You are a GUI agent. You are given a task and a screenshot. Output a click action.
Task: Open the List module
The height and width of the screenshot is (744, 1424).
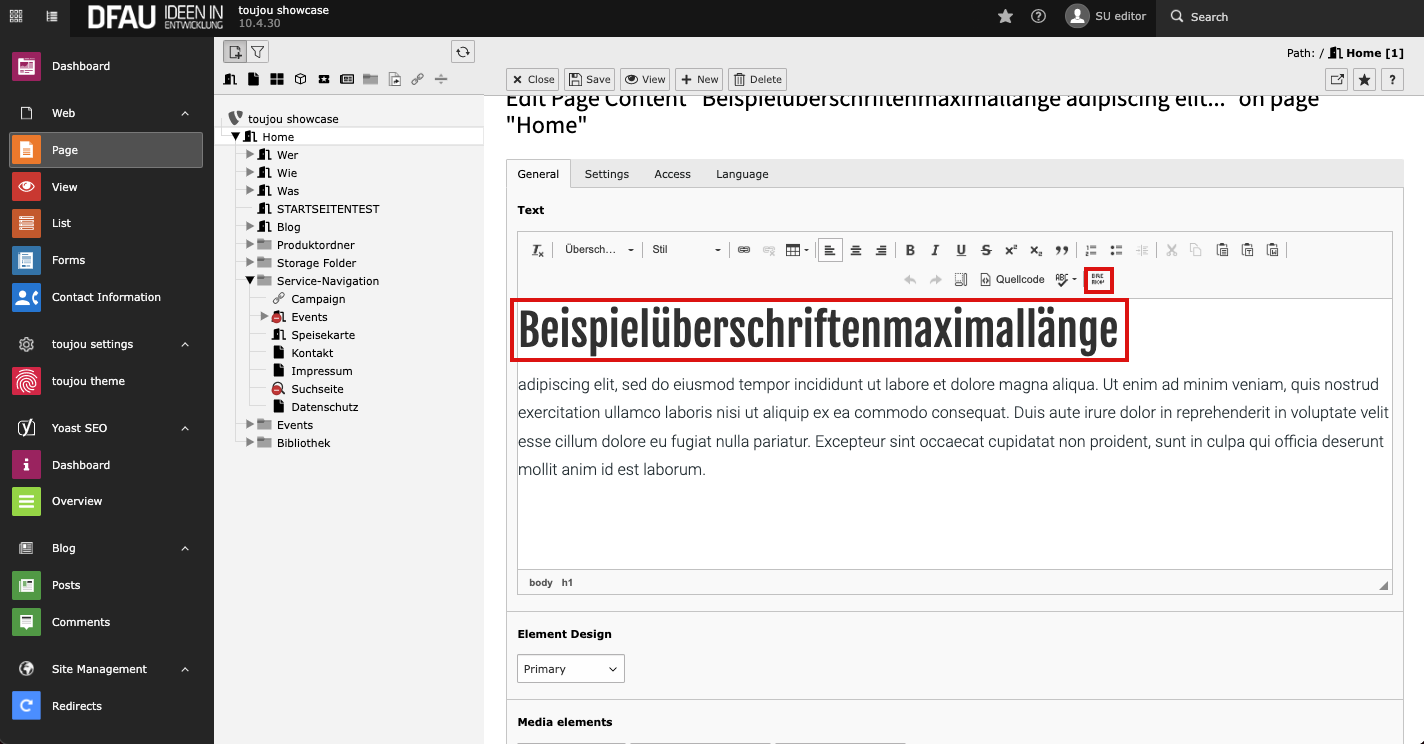click(x=106, y=223)
